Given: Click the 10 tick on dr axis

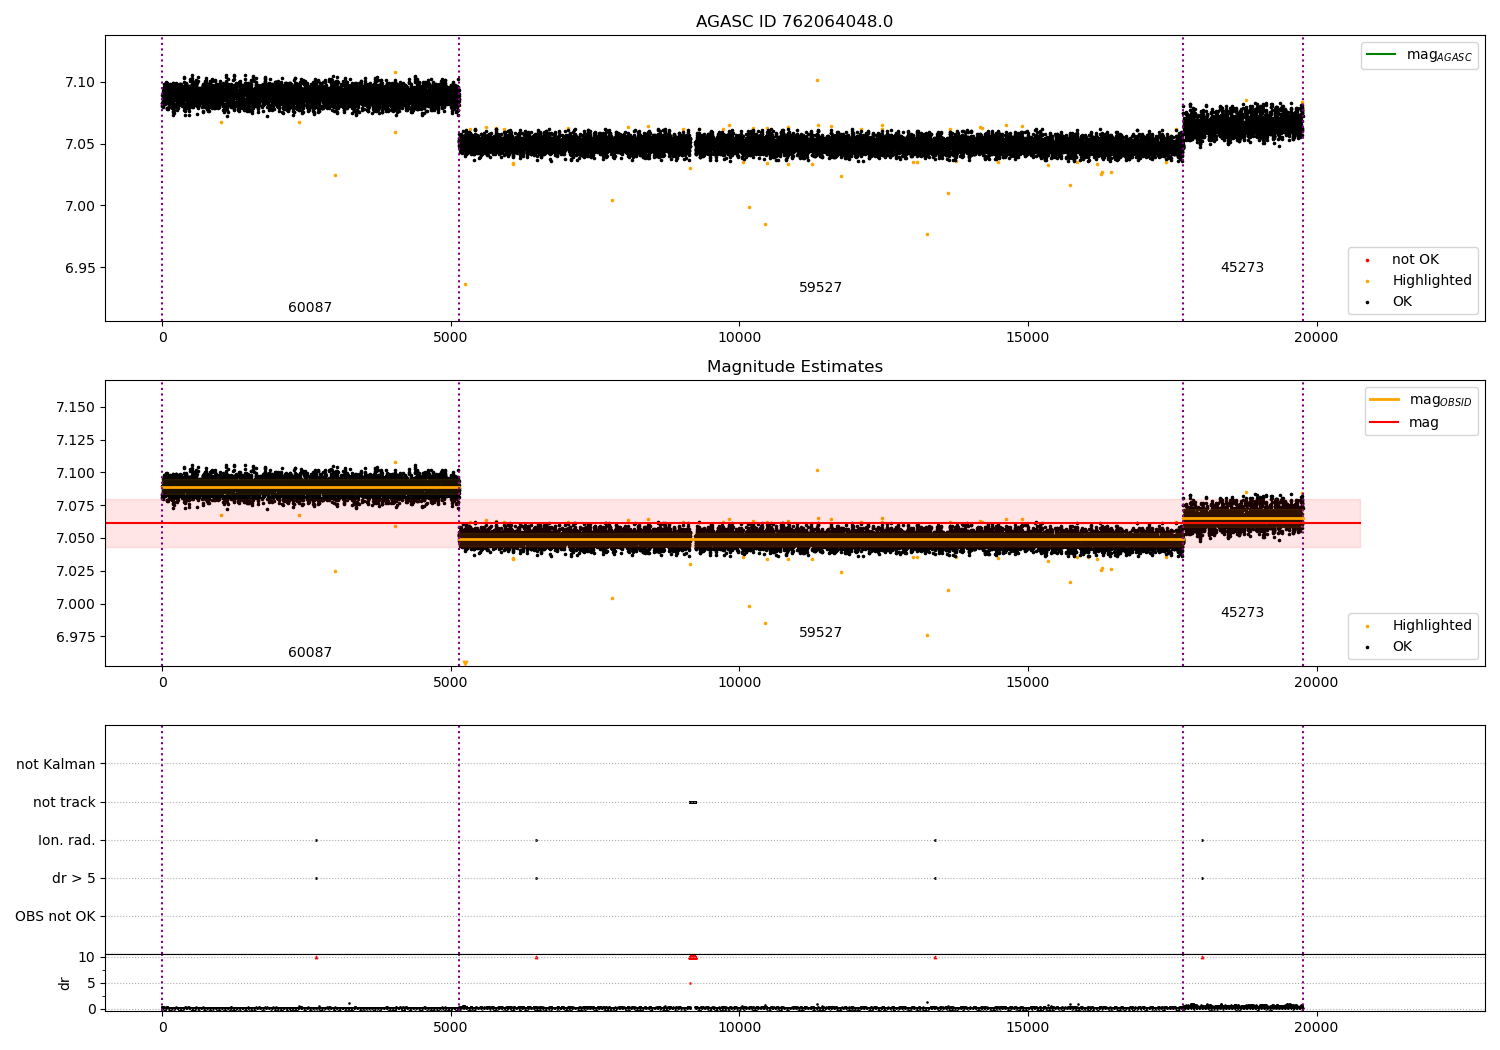Looking at the screenshot, I should pyautogui.click(x=87, y=958).
